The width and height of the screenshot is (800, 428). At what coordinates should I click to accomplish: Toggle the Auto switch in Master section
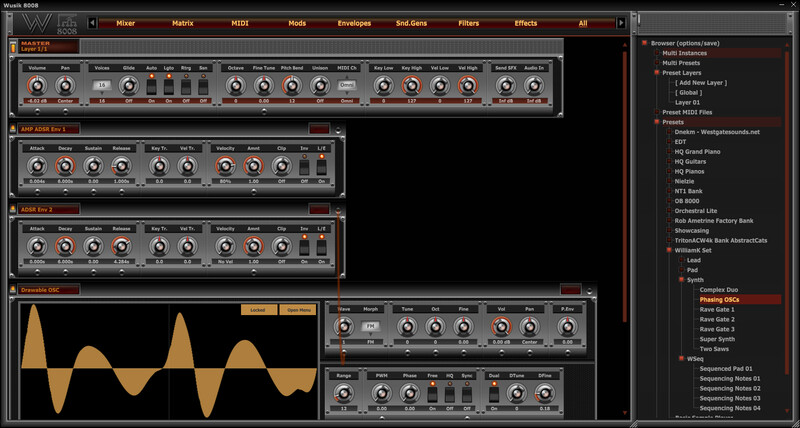click(x=152, y=87)
